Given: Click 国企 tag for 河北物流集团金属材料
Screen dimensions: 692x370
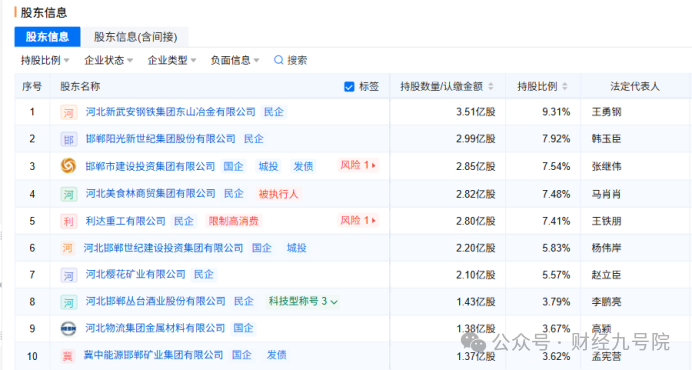Looking at the screenshot, I should [243, 328].
